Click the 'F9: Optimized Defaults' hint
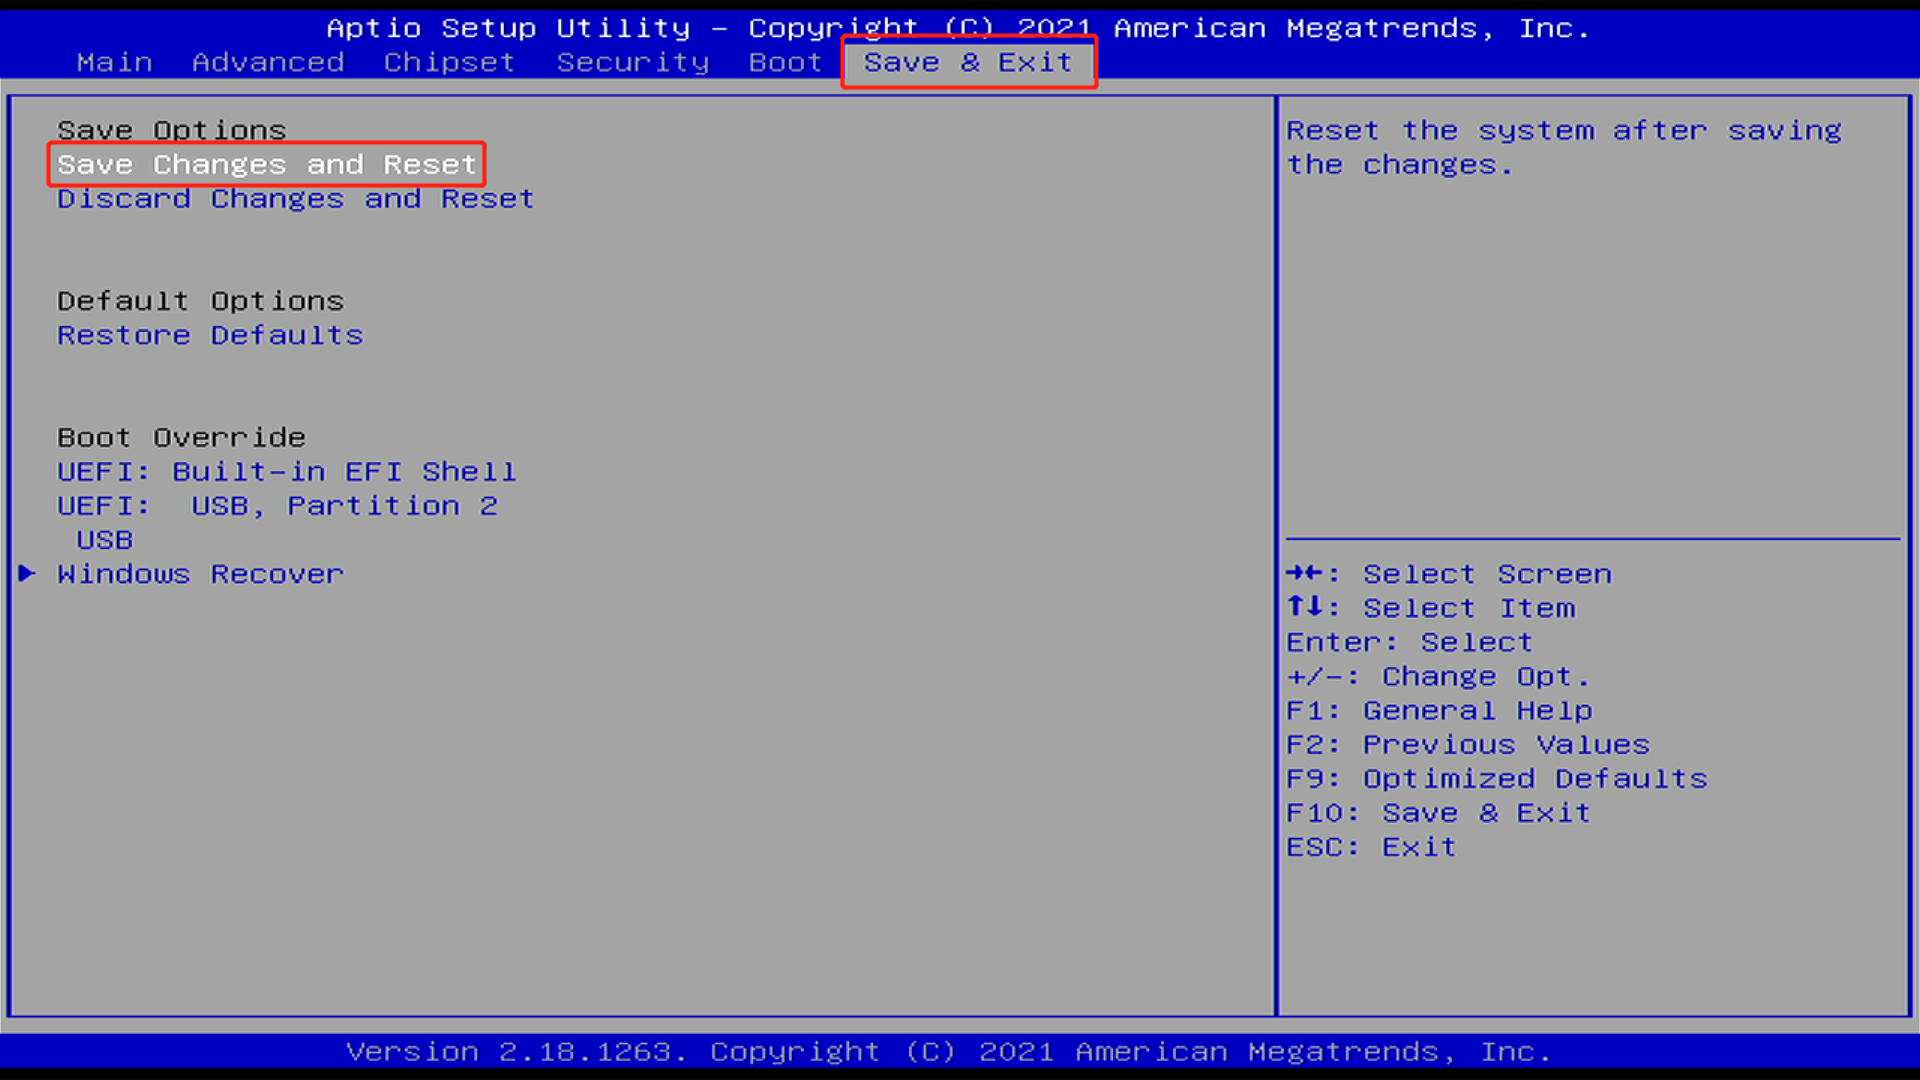 [x=1497, y=779]
